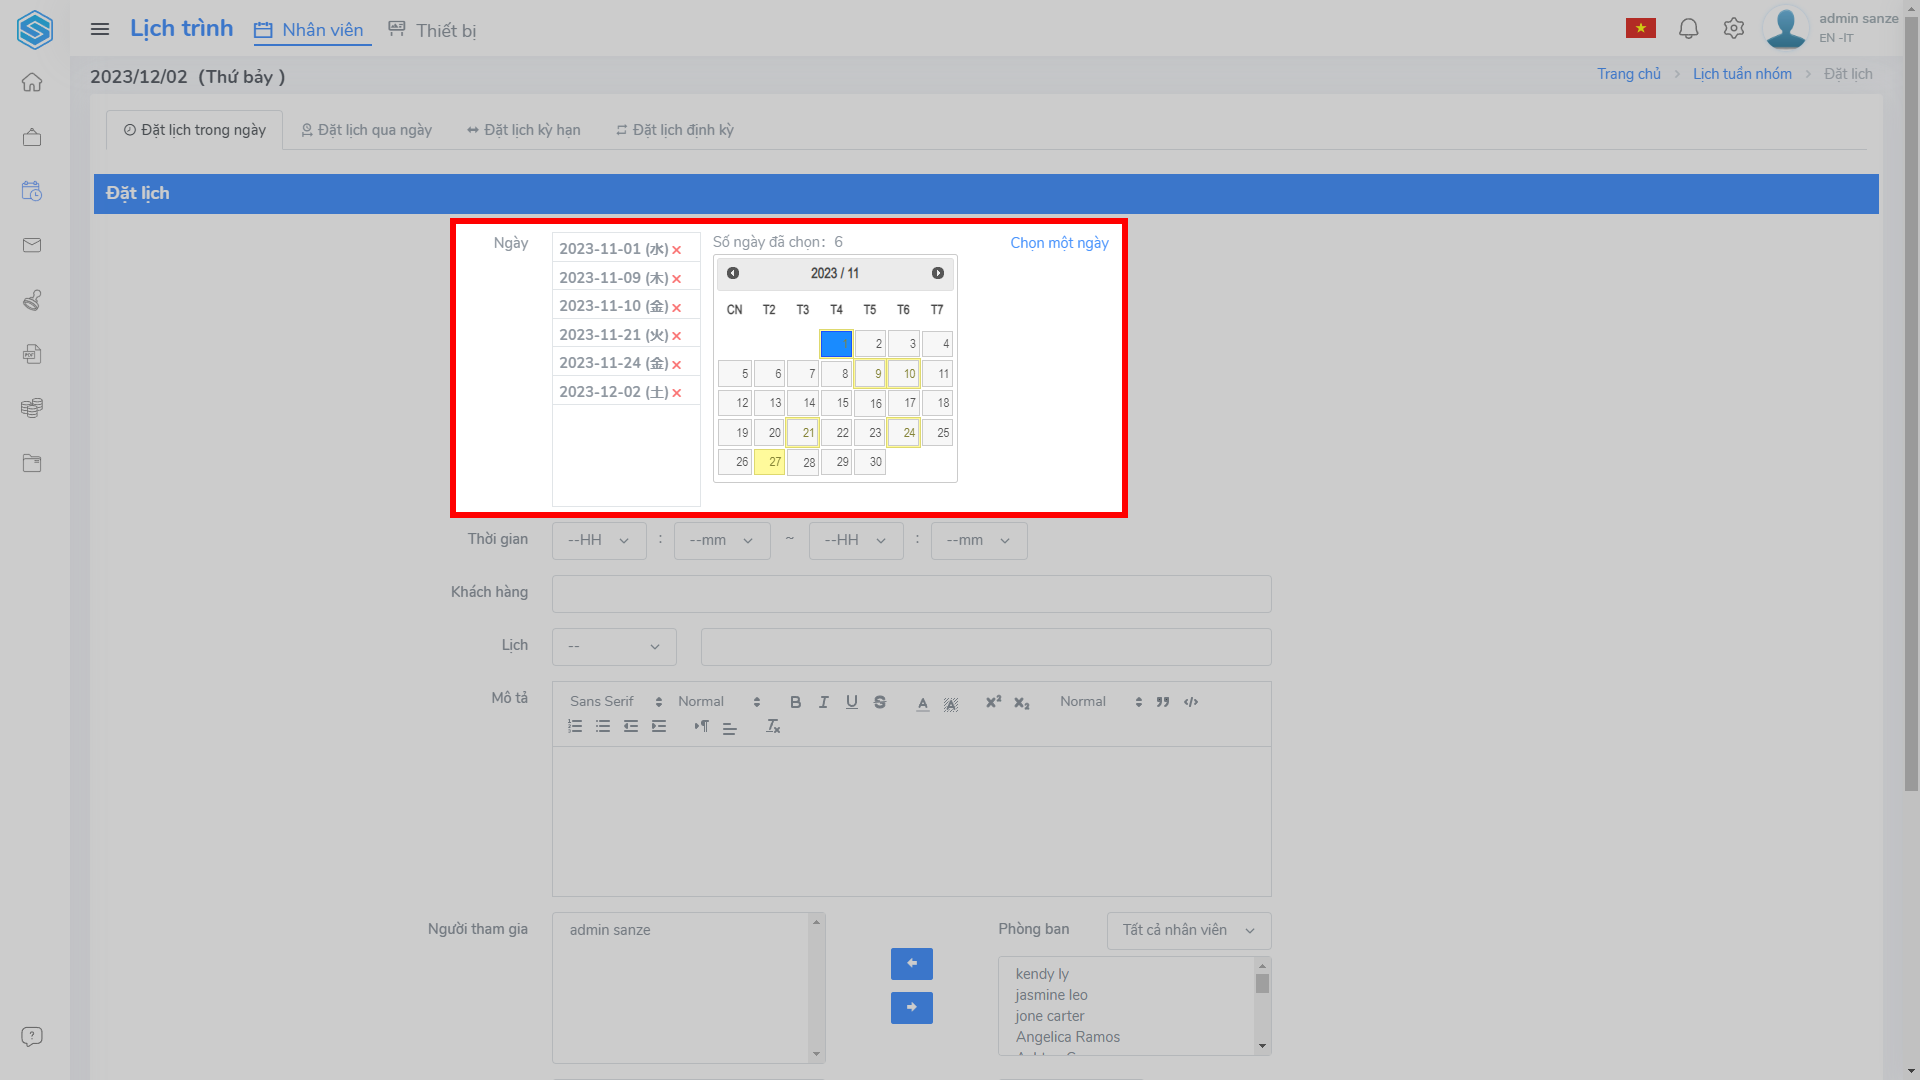Screen dimensions: 1920x1080
Task: Click the Vietnam flag language icon
Action: [1641, 29]
